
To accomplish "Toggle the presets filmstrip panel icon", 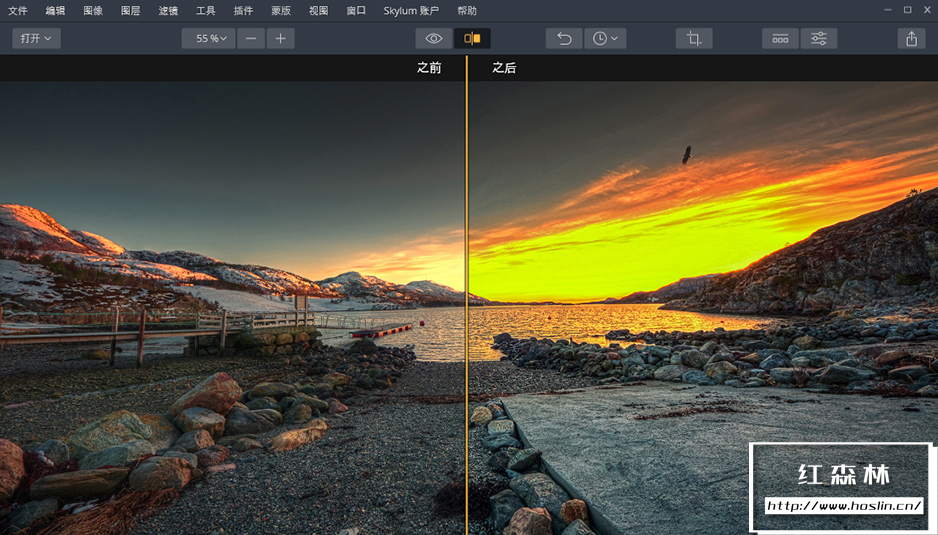I will point(780,38).
